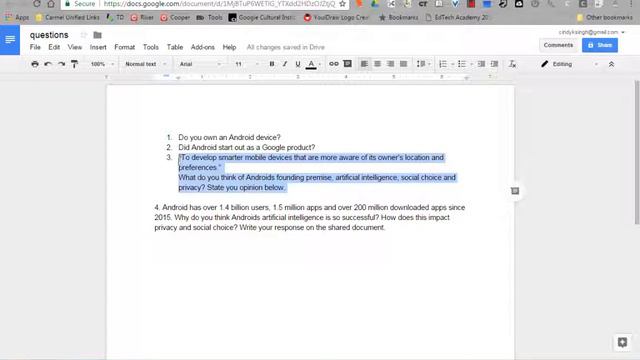Open the Format menu

pos(124,47)
